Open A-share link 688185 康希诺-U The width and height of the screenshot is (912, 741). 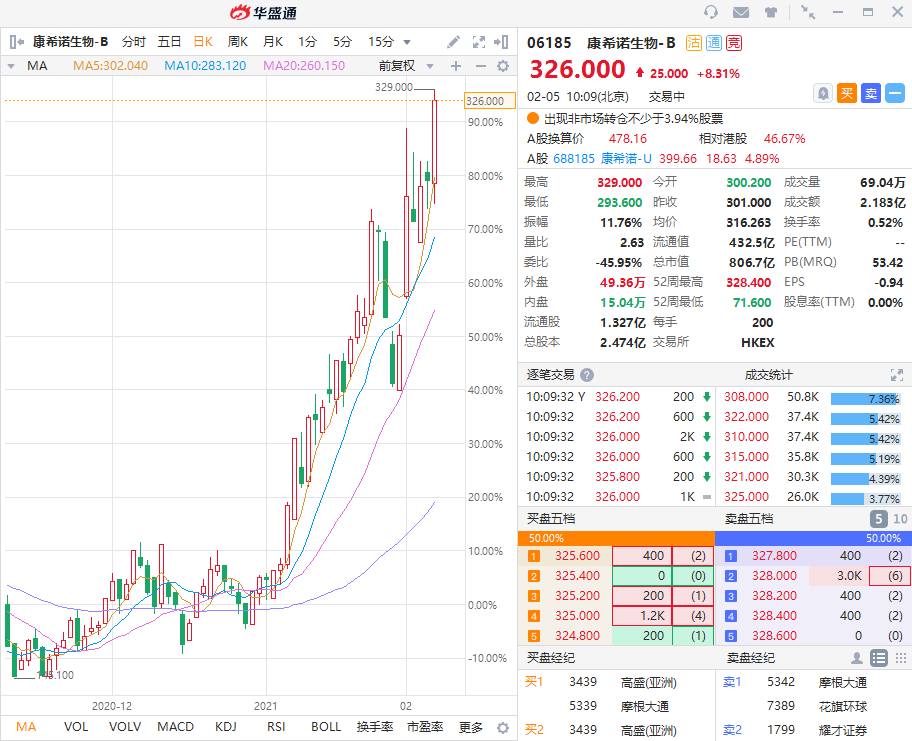602,159
